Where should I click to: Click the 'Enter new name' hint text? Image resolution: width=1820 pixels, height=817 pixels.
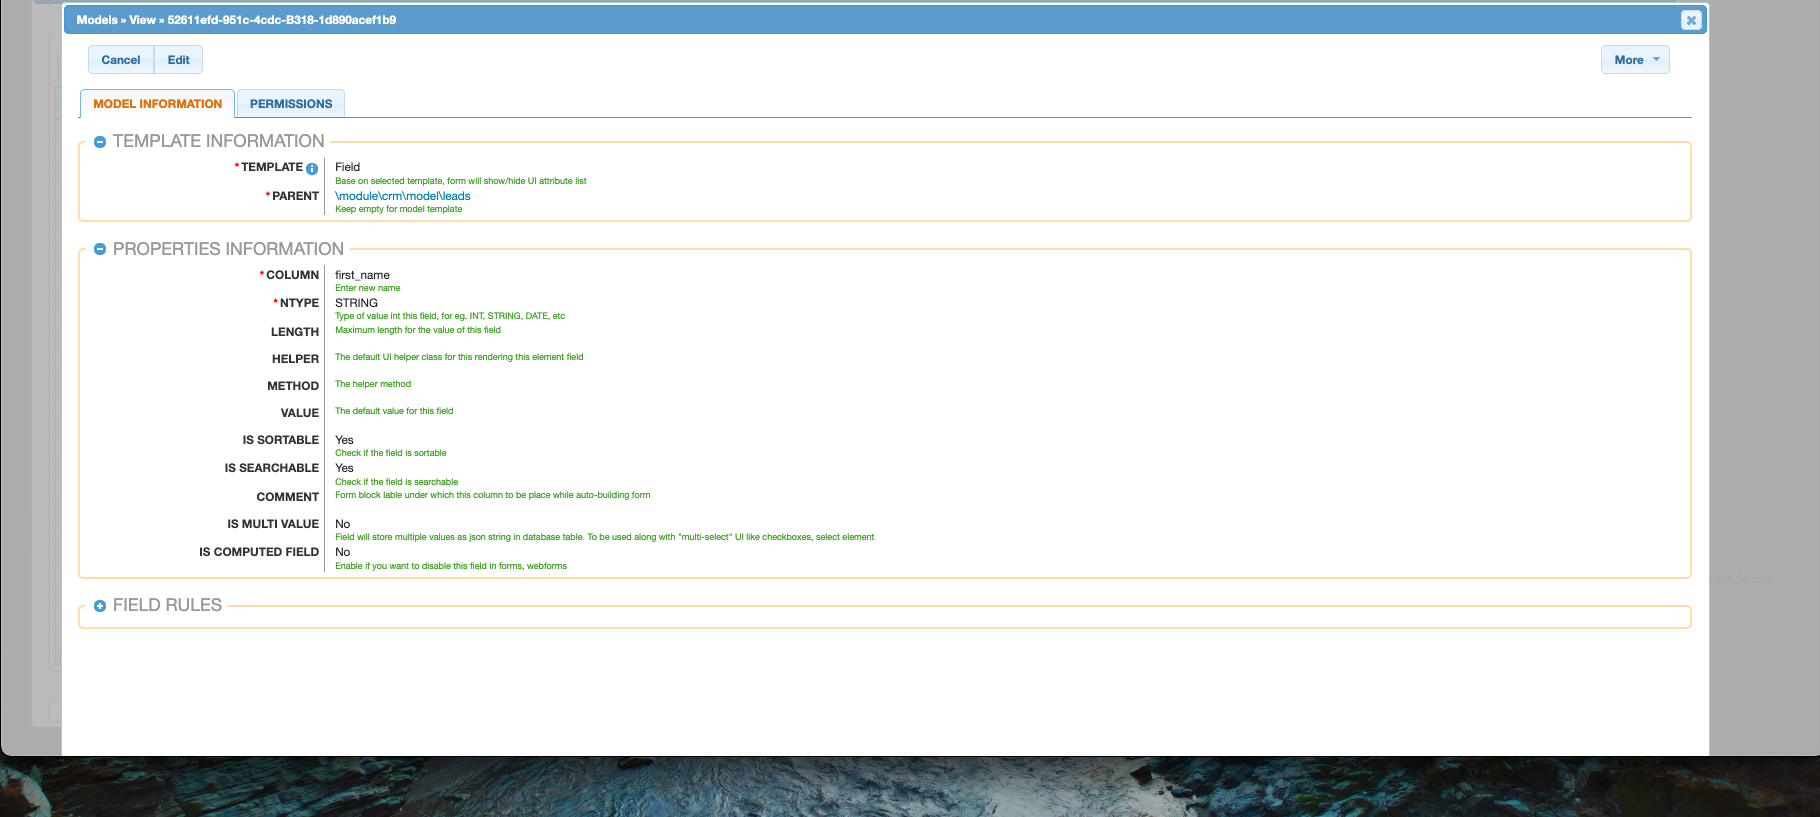pyautogui.click(x=367, y=288)
